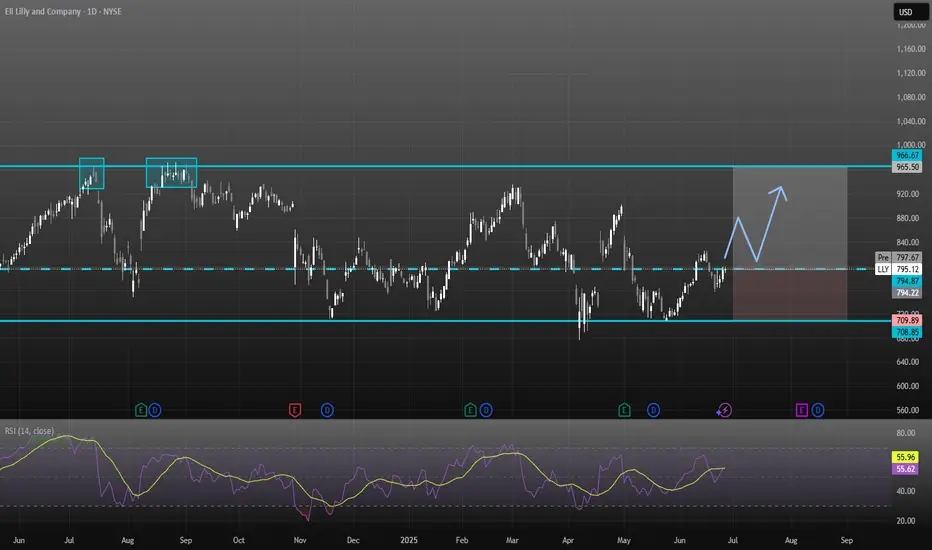This screenshot has height=550, width=932.
Task: Click the Pre 797.67 pre-market price label
Action: pos(899,257)
